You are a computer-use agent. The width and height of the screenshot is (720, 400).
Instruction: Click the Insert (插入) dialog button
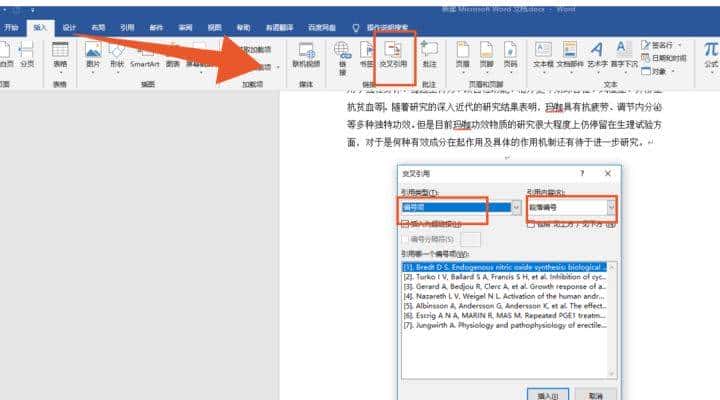547,395
